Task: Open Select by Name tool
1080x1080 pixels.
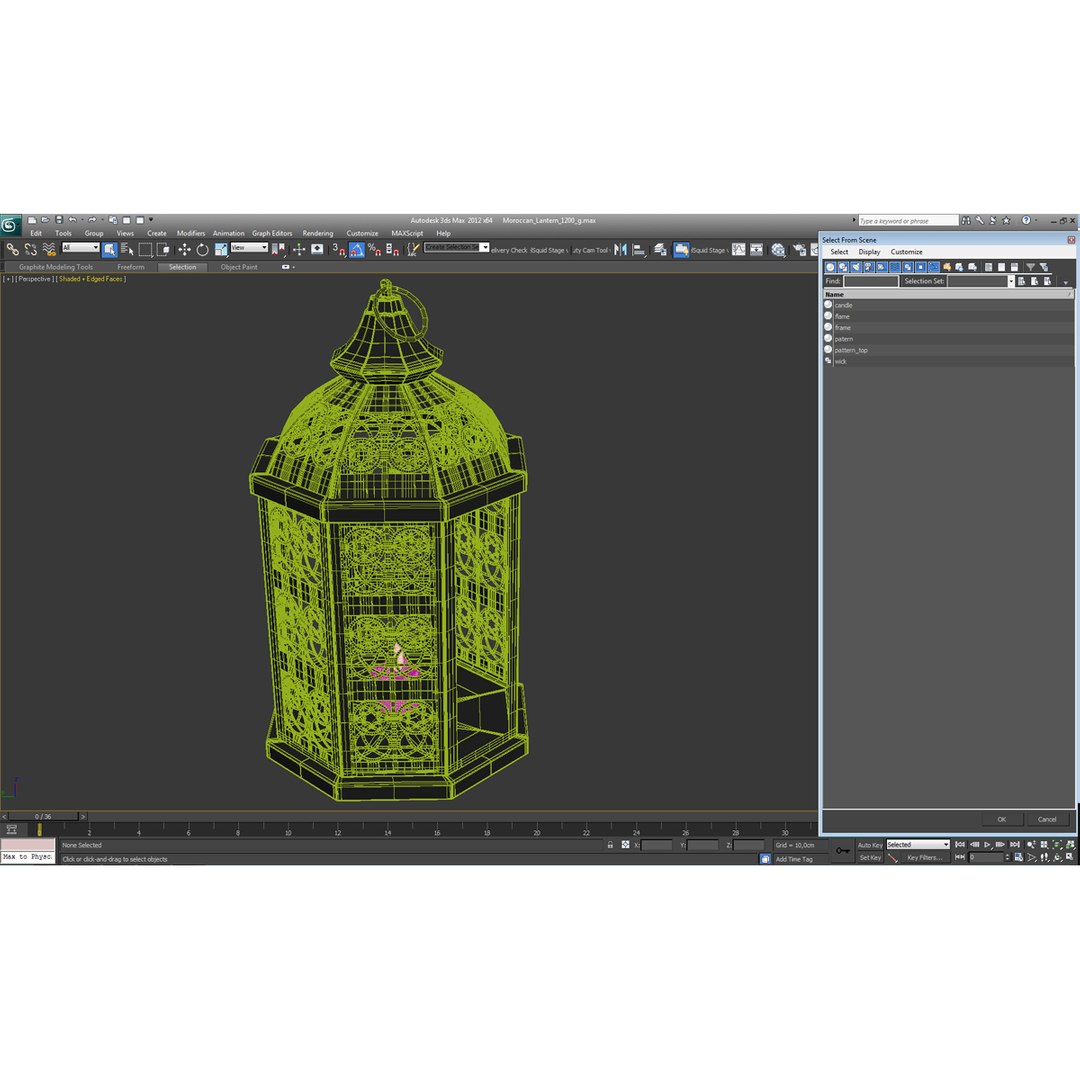Action: tap(127, 249)
